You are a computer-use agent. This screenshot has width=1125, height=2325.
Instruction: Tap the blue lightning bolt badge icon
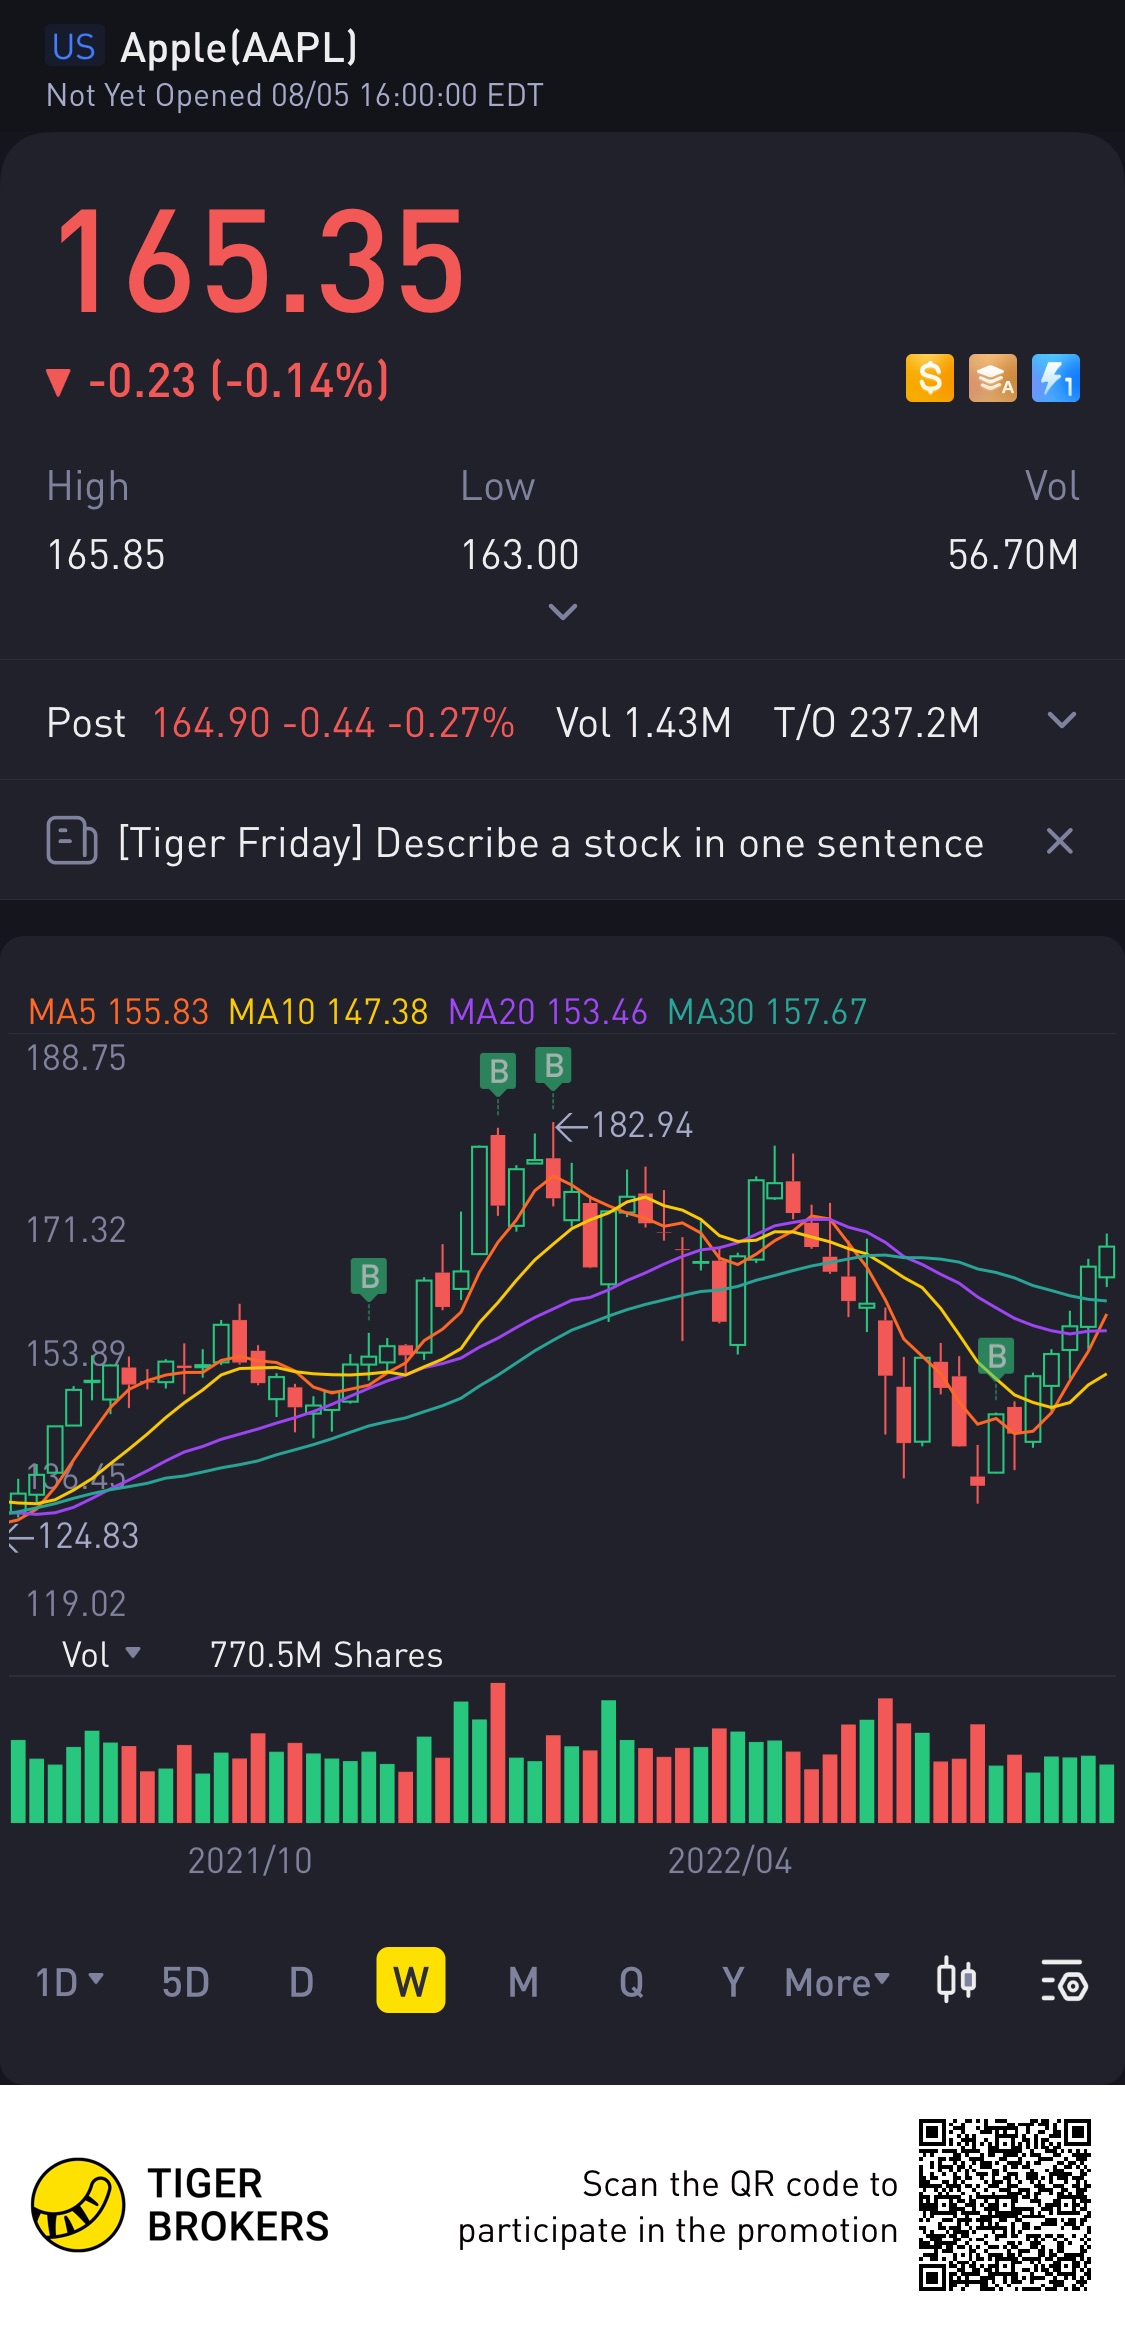1056,379
